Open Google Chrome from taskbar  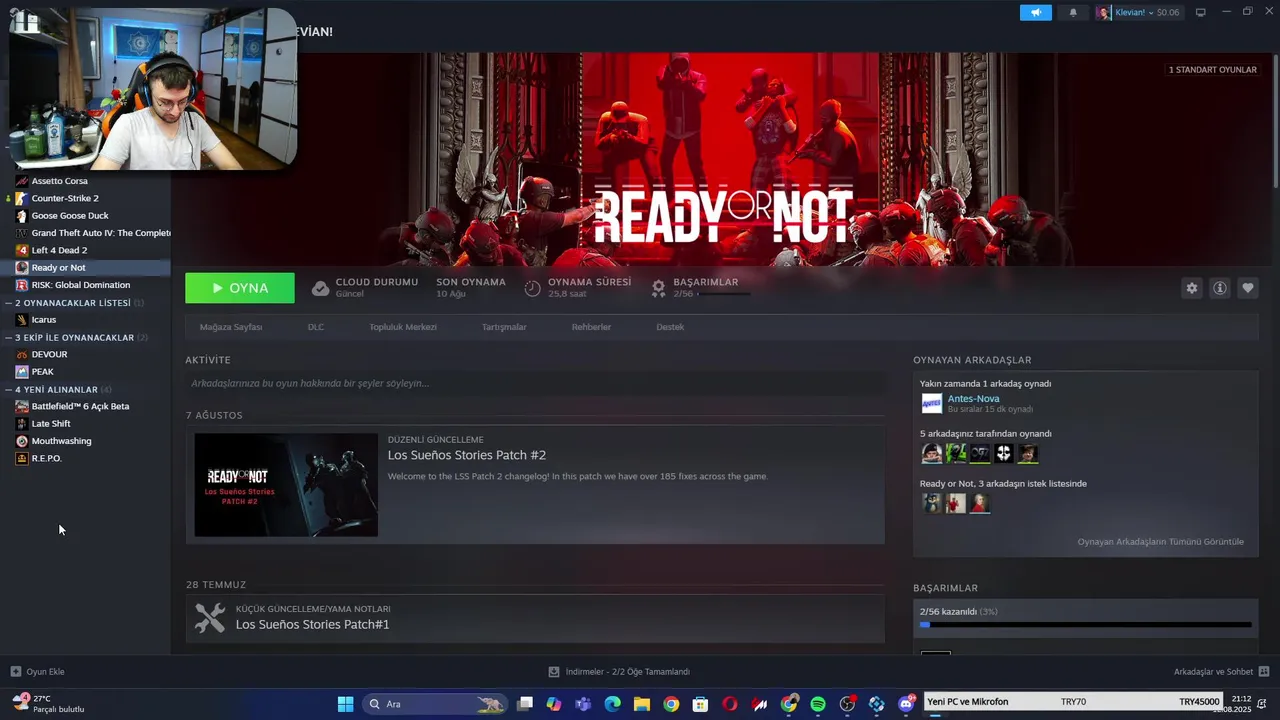(671, 704)
